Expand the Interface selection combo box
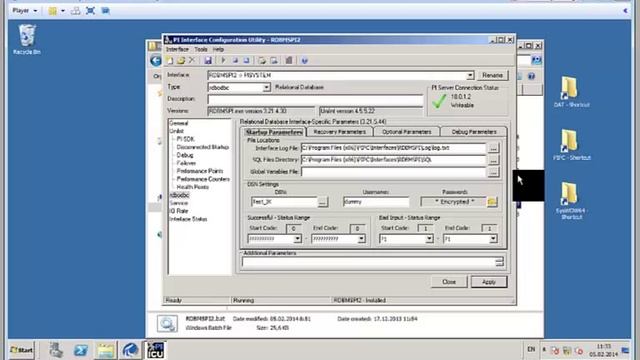The width and height of the screenshot is (640, 360). (470, 76)
